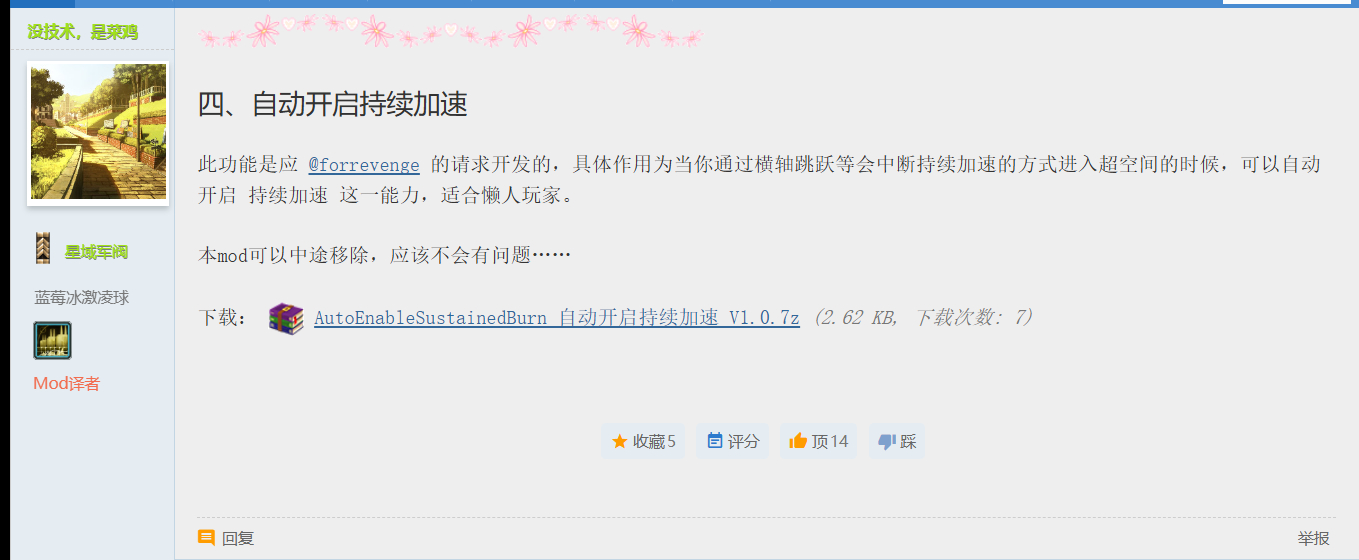Click the RAR archive attachment icon
Screen dimensions: 1359x560
[x=286, y=318]
